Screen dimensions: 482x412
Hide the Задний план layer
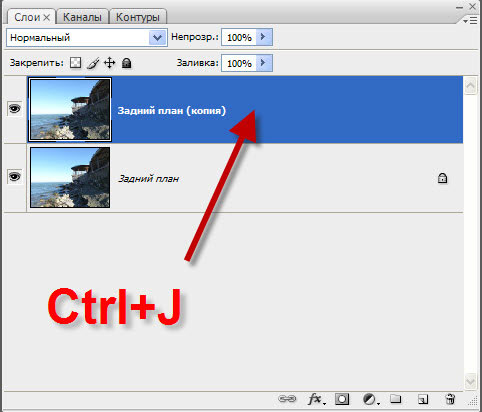(x=14, y=176)
